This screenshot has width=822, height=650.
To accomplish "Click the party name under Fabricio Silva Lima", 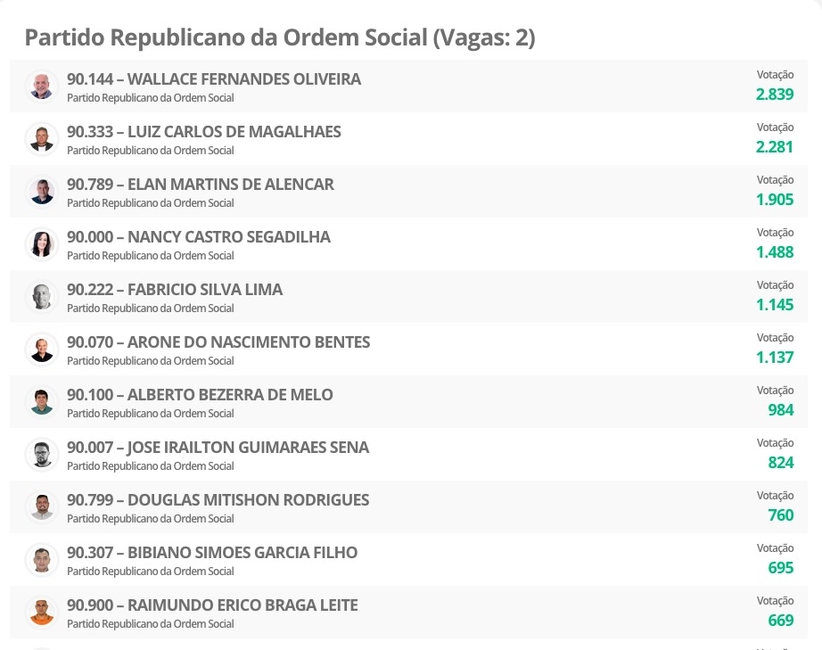I will [150, 308].
